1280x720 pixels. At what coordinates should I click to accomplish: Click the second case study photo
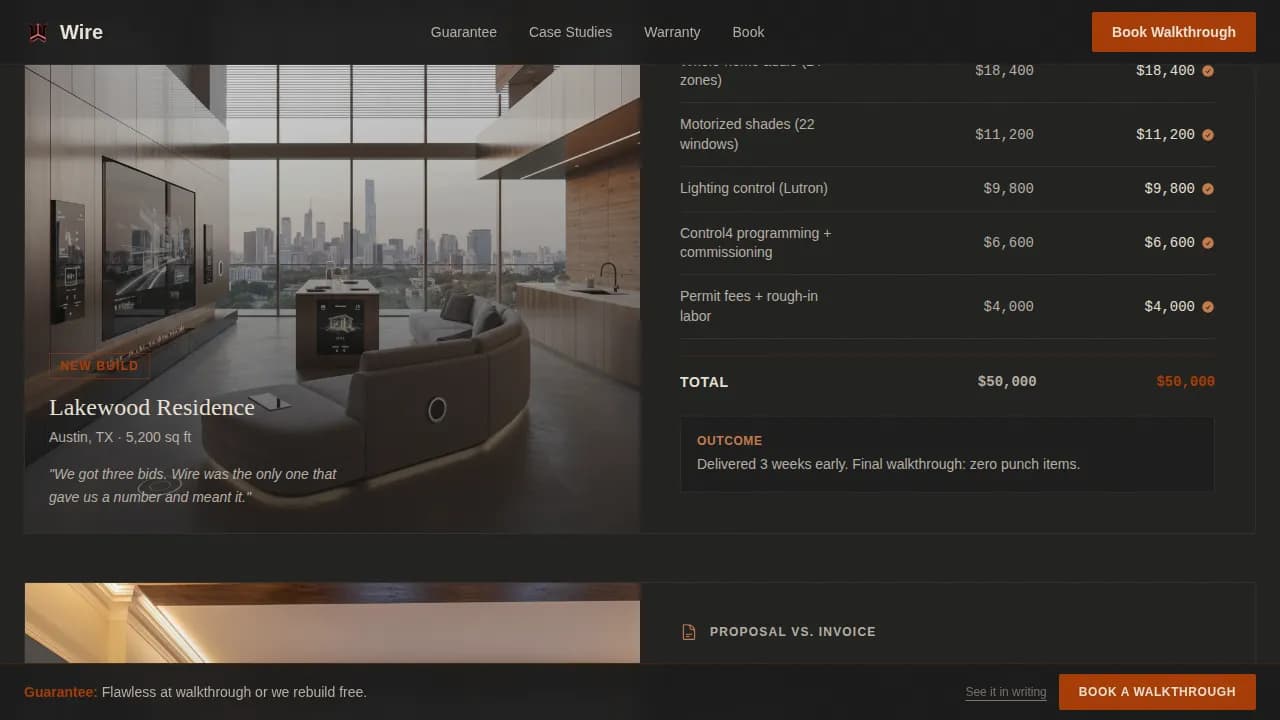click(332, 623)
